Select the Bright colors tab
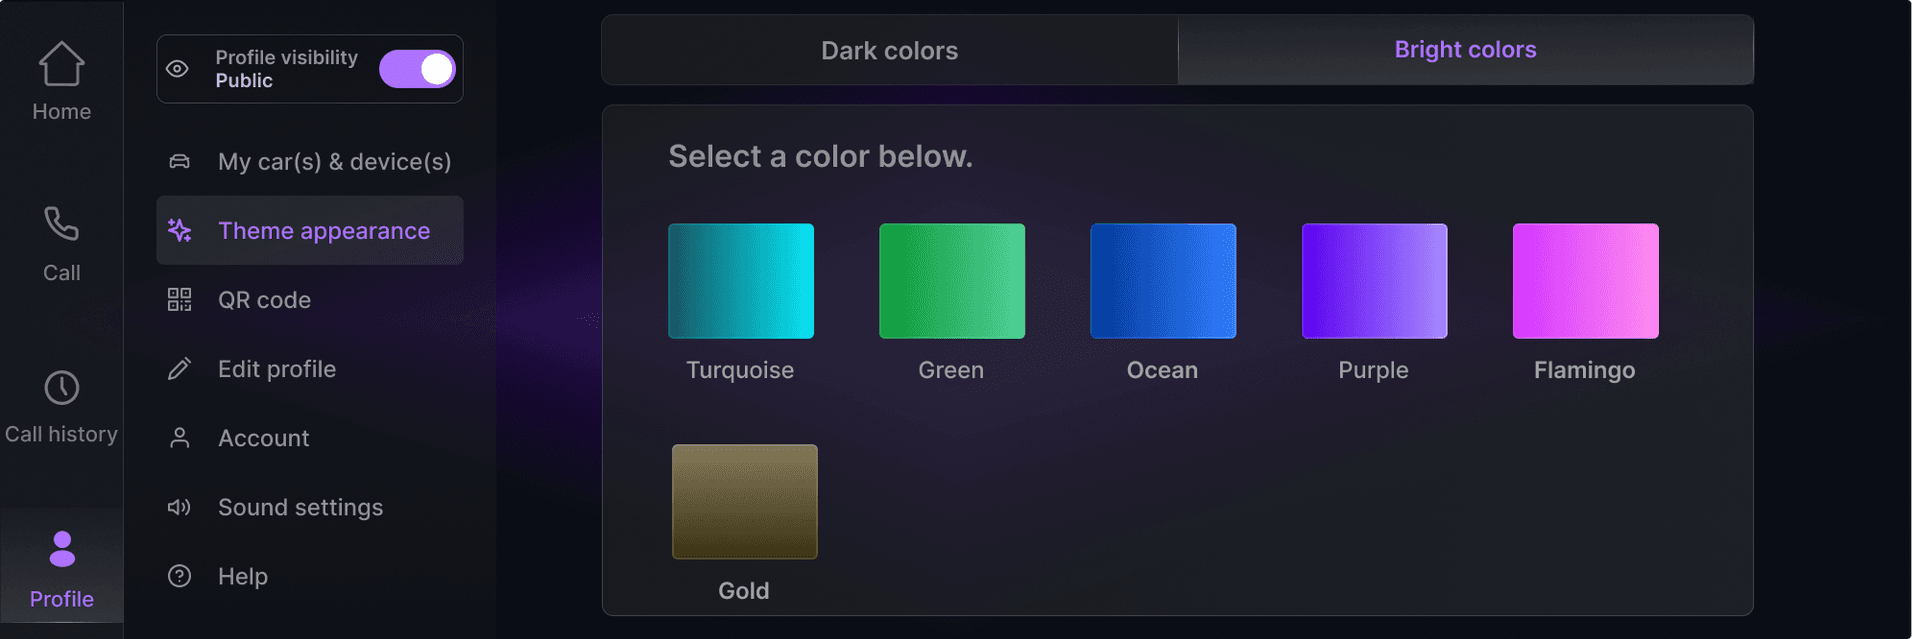Screen dimensions: 1920x639 click(1465, 50)
